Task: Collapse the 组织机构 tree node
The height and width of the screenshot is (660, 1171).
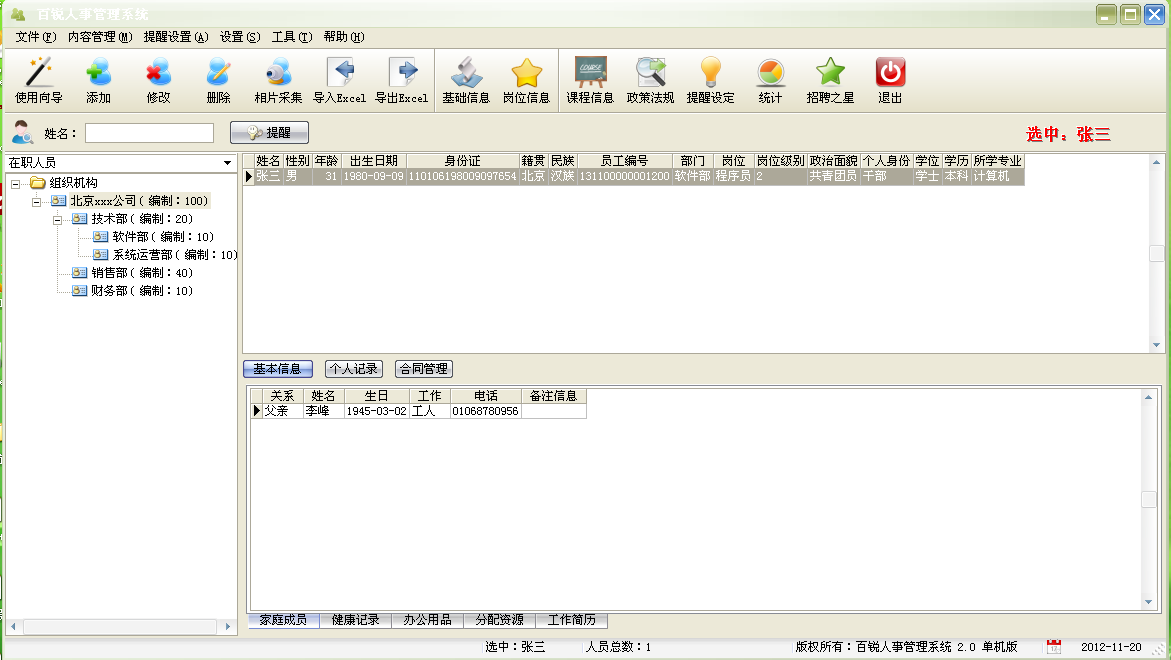Action: (15, 184)
